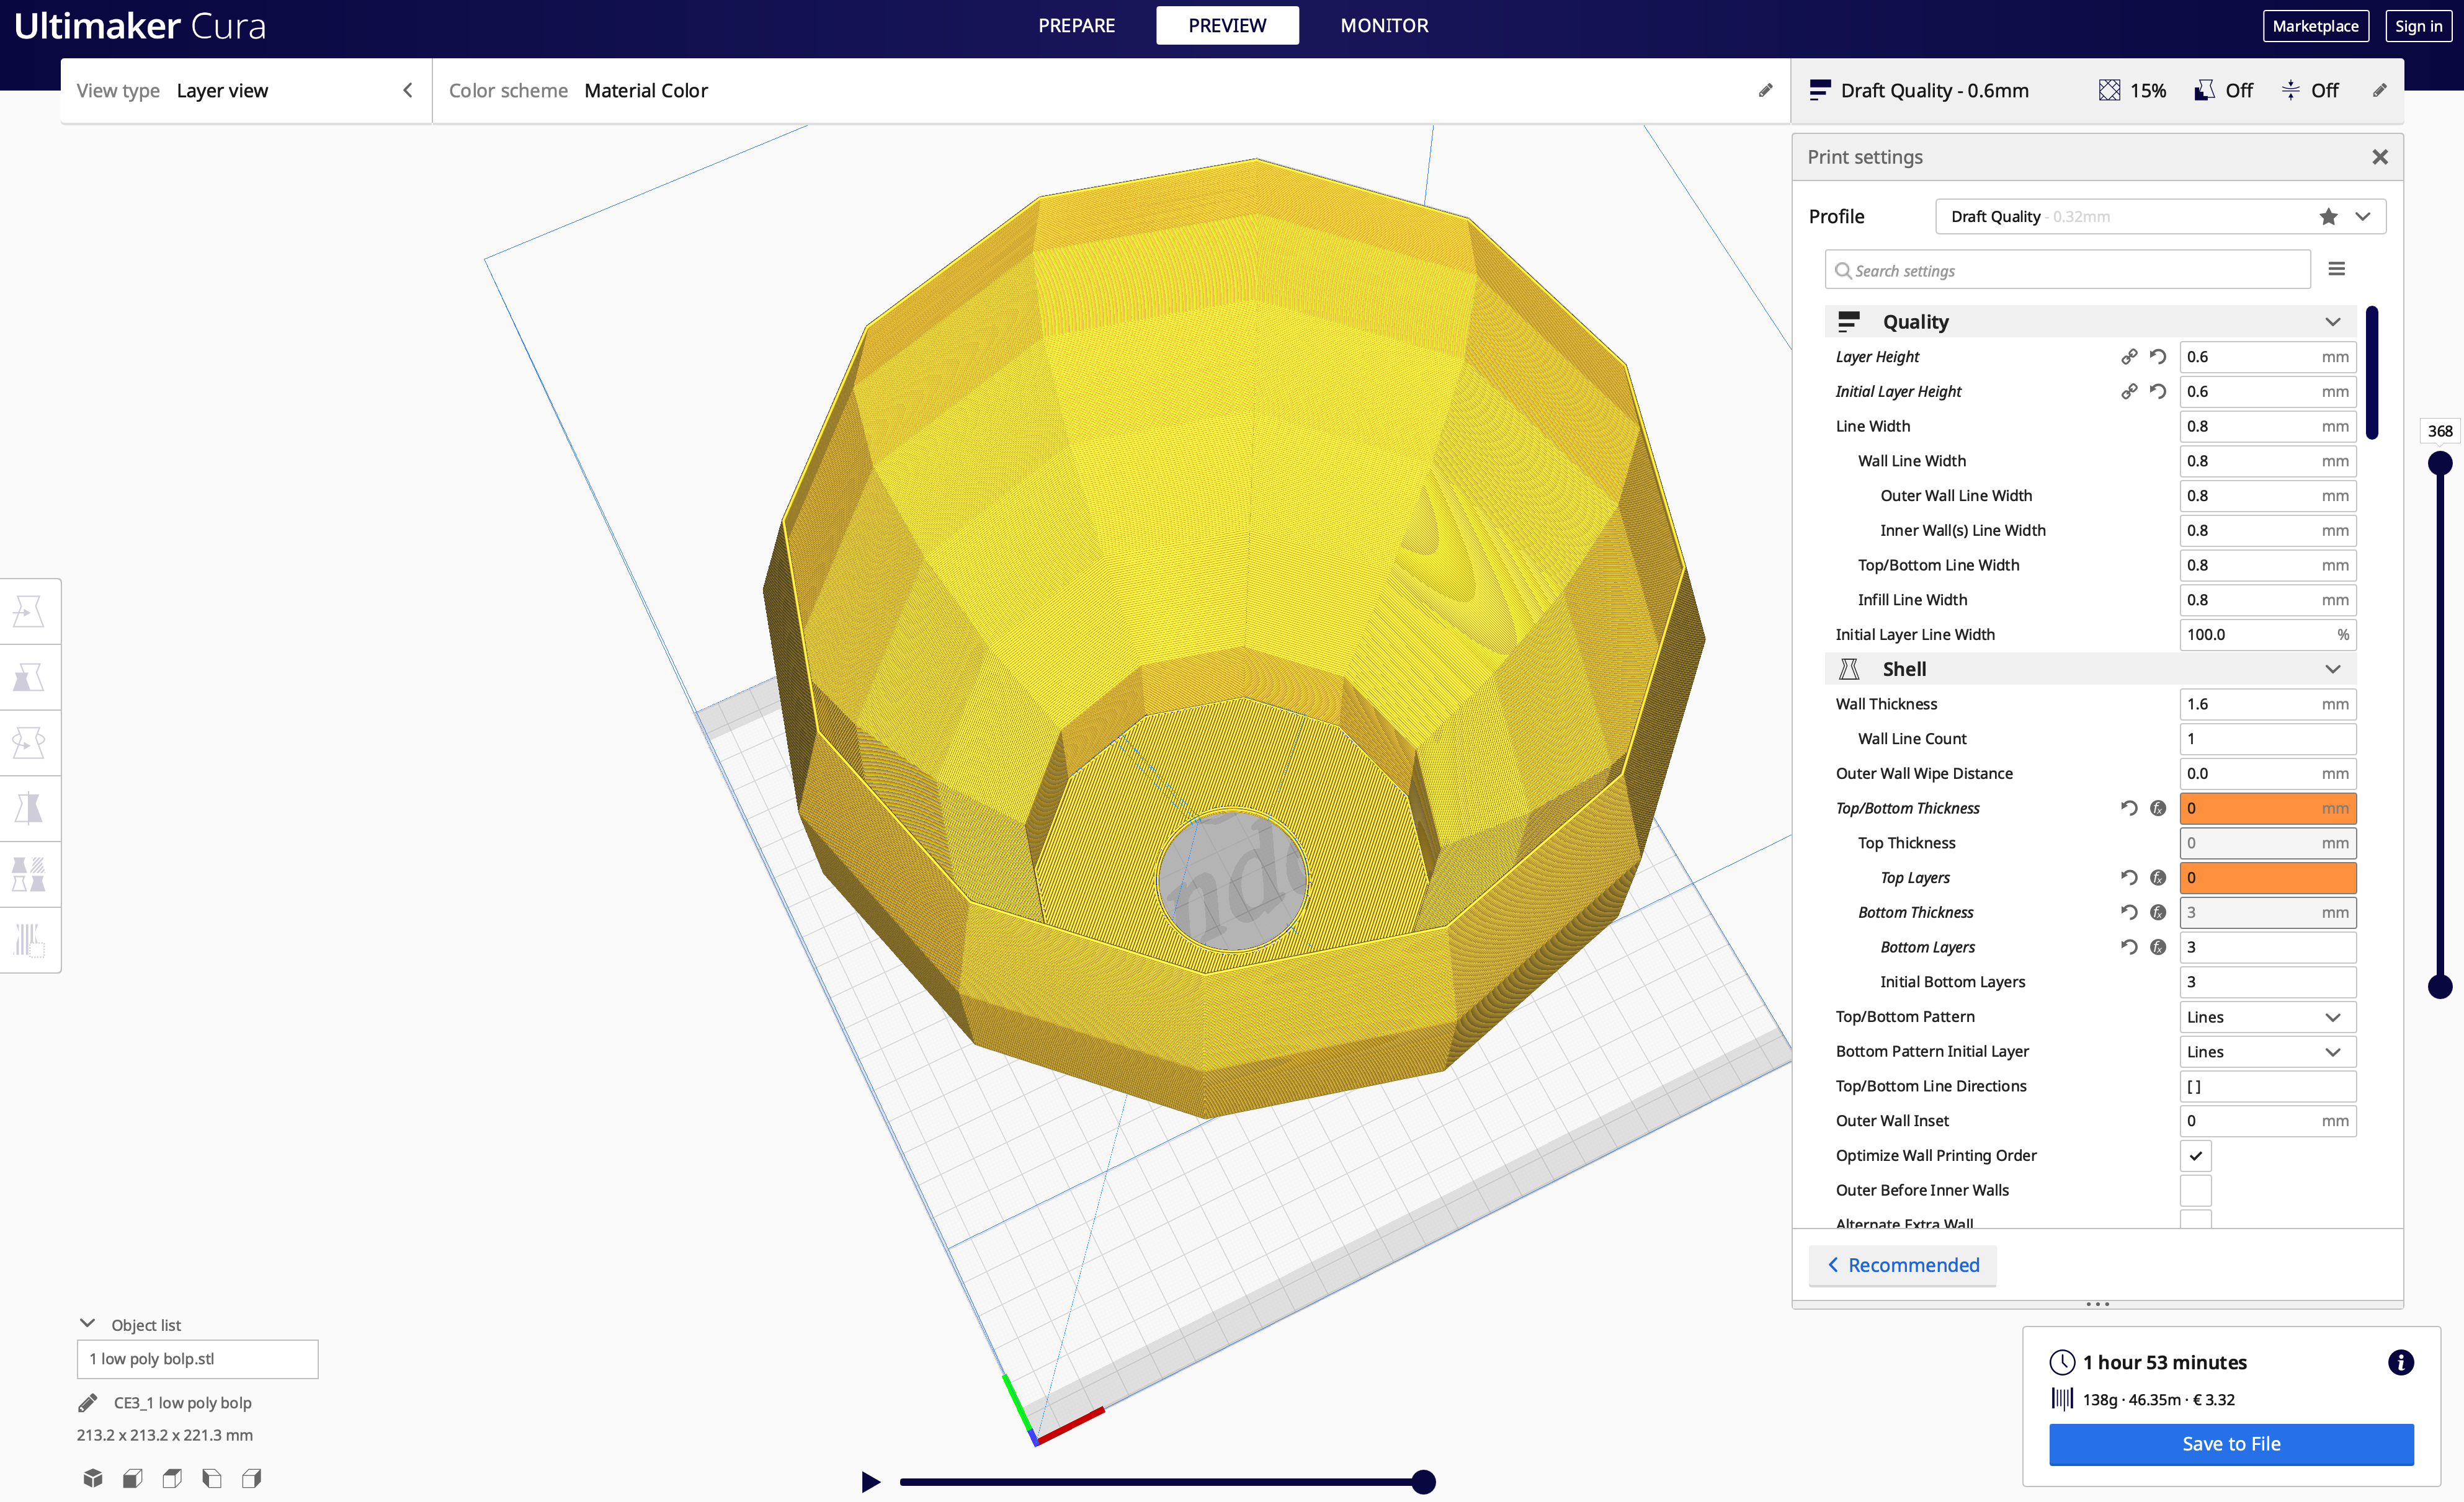2464x1502 pixels.
Task: Collapse the Shell settings section
Action: click(x=2332, y=669)
